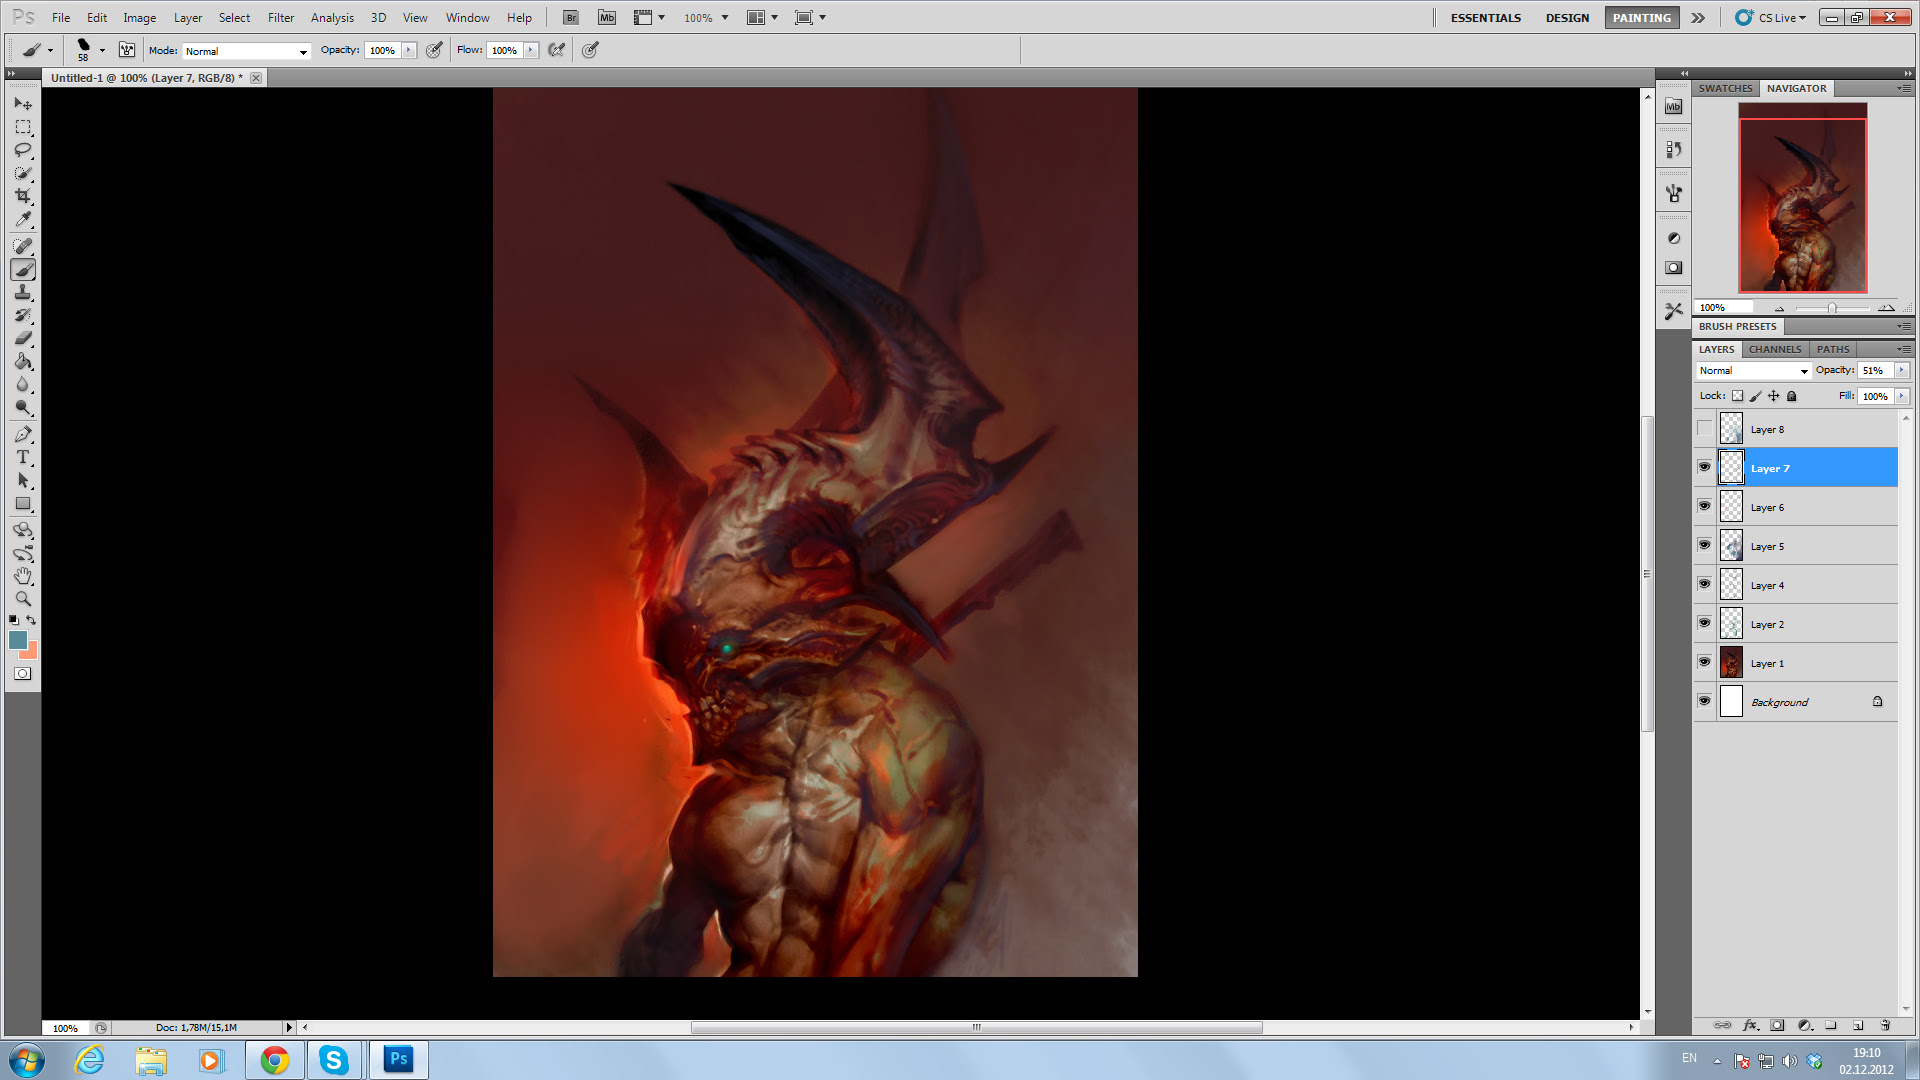Viewport: 1920px width, 1080px height.
Task: Toggle the Brush panel button in options bar
Action: point(127,50)
